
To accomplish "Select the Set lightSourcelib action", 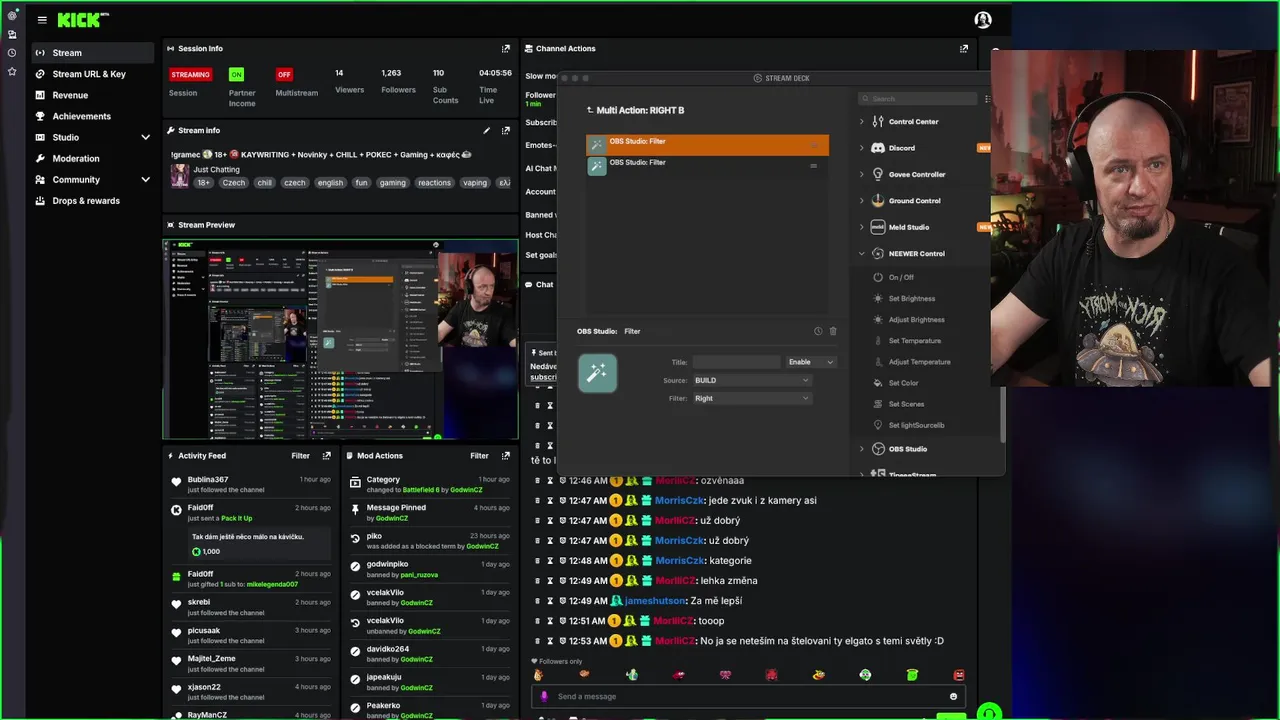I will (916, 425).
